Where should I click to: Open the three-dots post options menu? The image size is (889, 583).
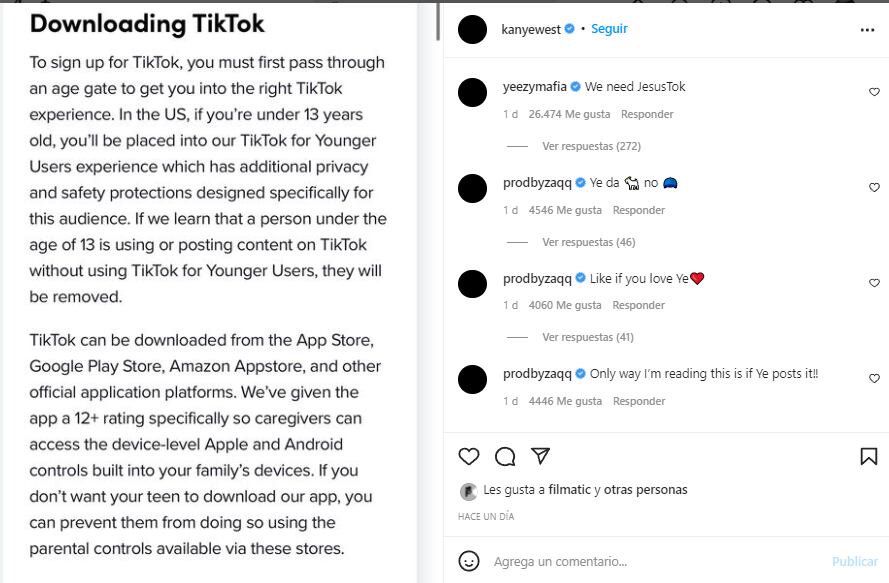pos(867,30)
